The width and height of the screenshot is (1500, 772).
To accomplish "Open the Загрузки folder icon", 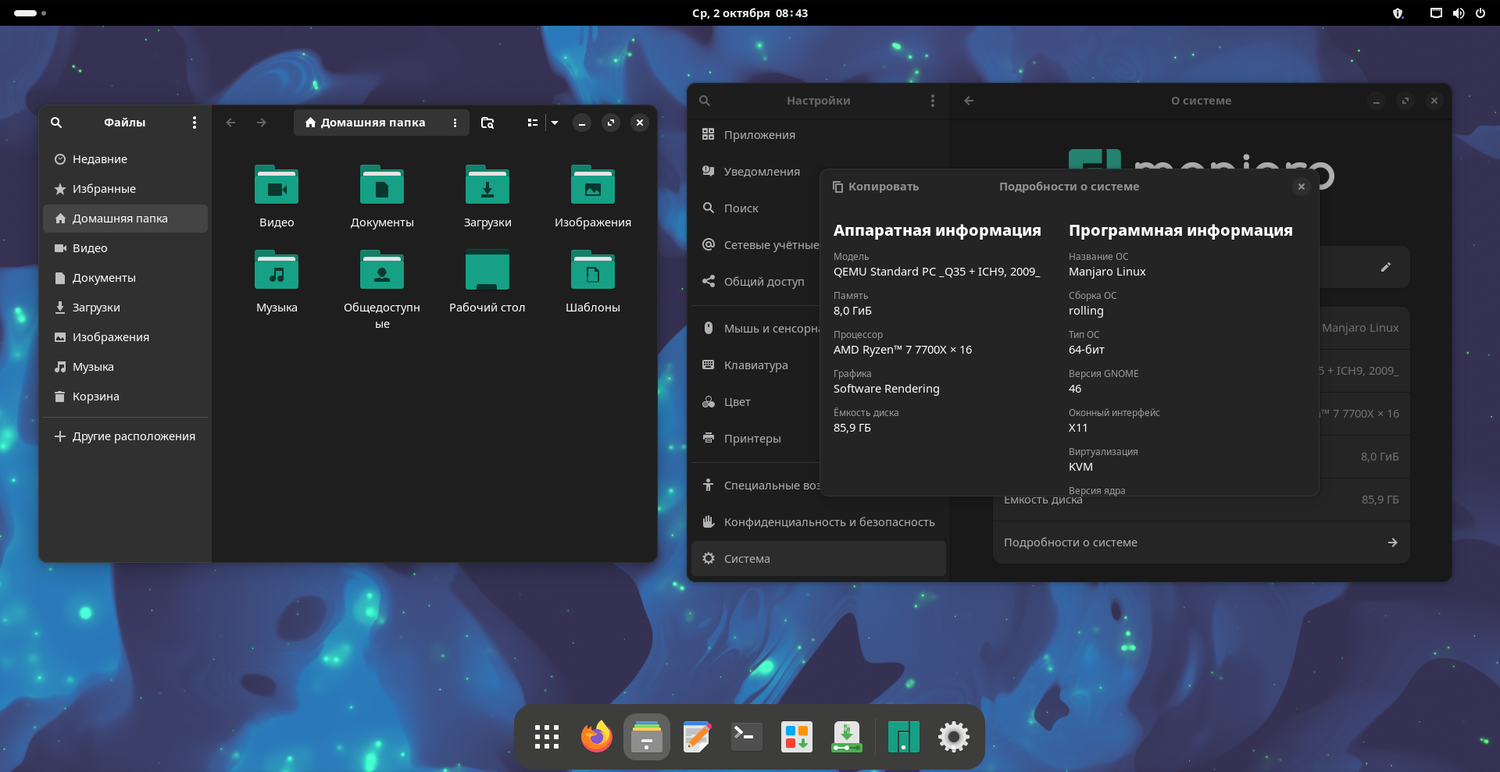I will 487,186.
